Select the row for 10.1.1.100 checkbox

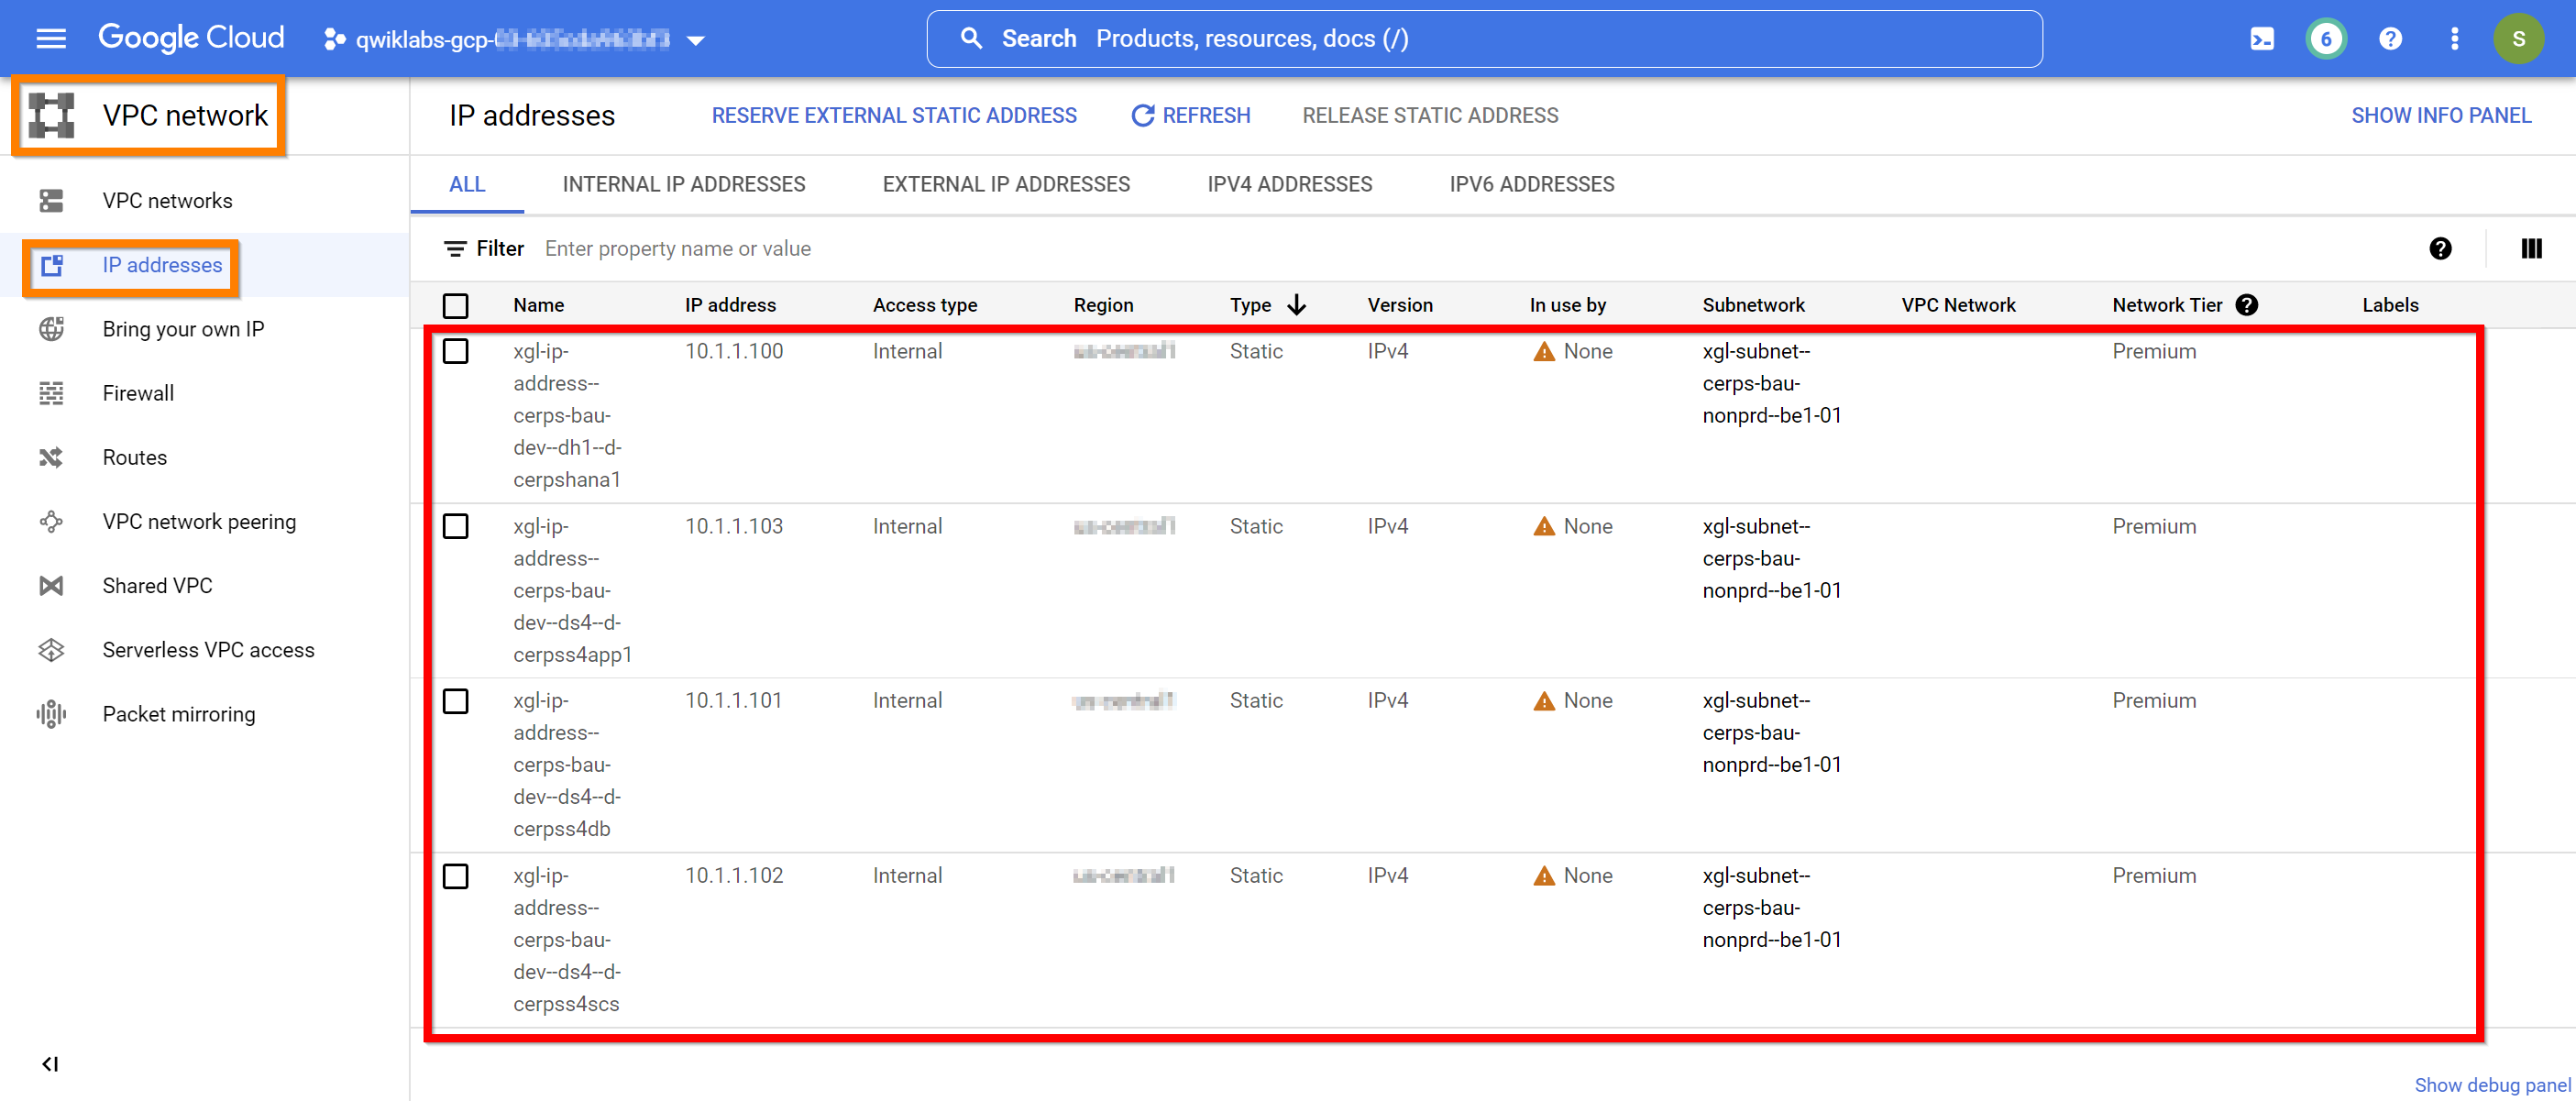click(x=455, y=352)
